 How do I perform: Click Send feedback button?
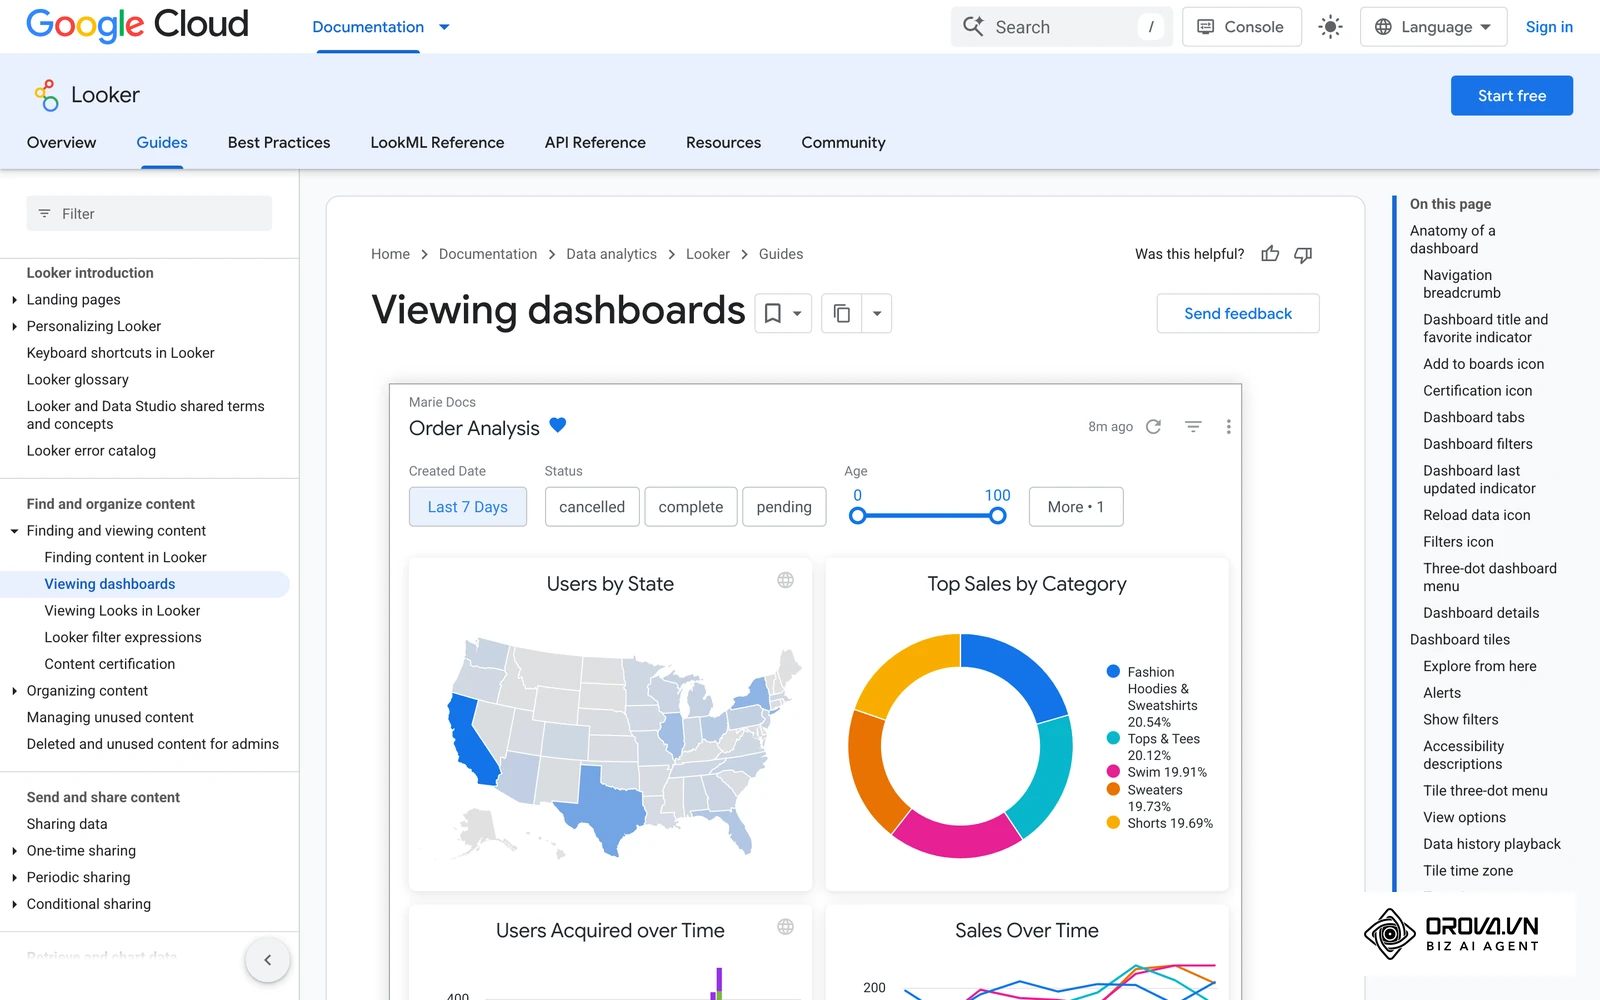click(1238, 314)
